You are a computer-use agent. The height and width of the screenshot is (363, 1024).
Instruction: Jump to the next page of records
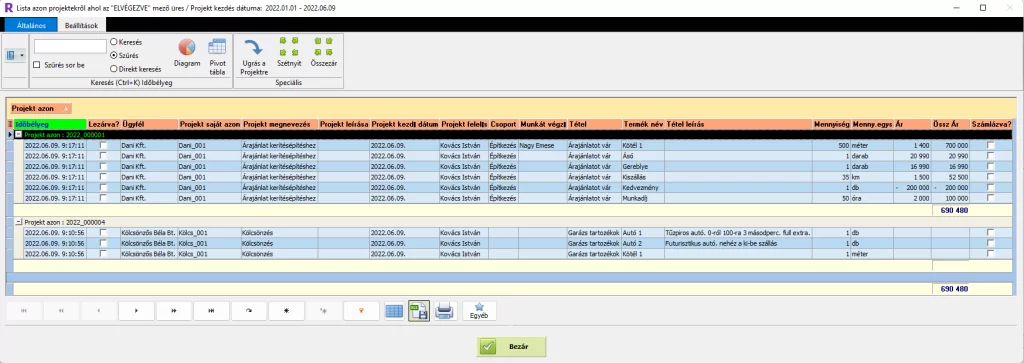coord(174,311)
